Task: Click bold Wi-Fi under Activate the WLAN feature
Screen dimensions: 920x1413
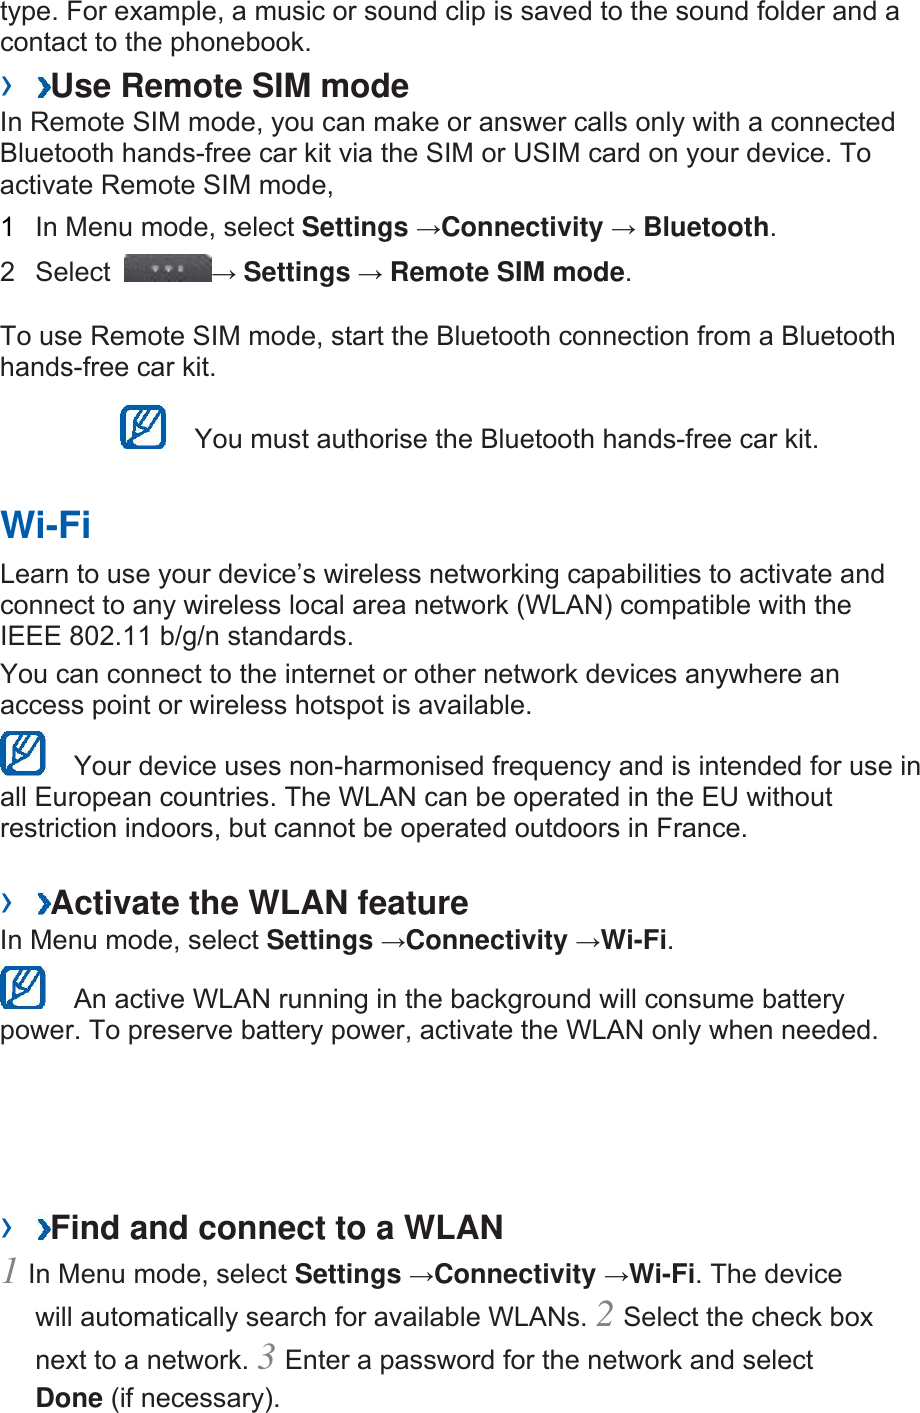Action: [x=634, y=940]
